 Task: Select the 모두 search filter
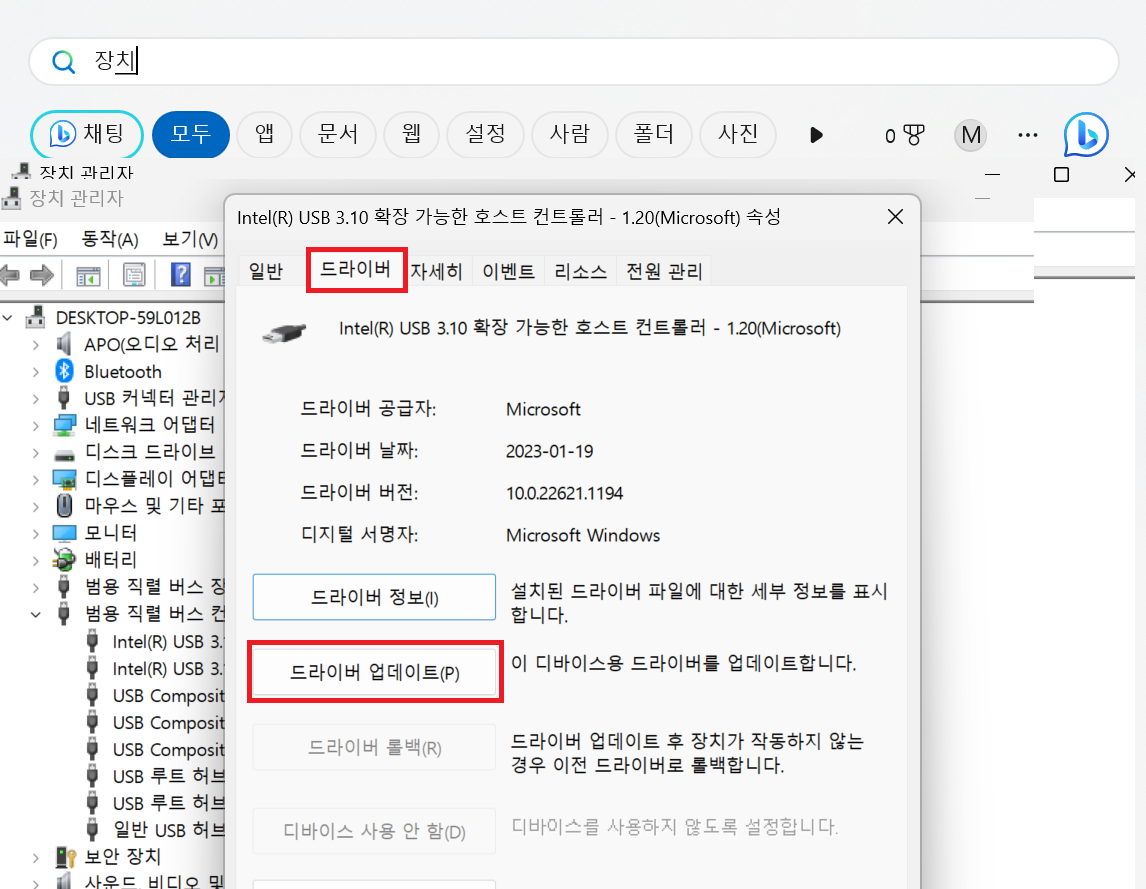191,135
